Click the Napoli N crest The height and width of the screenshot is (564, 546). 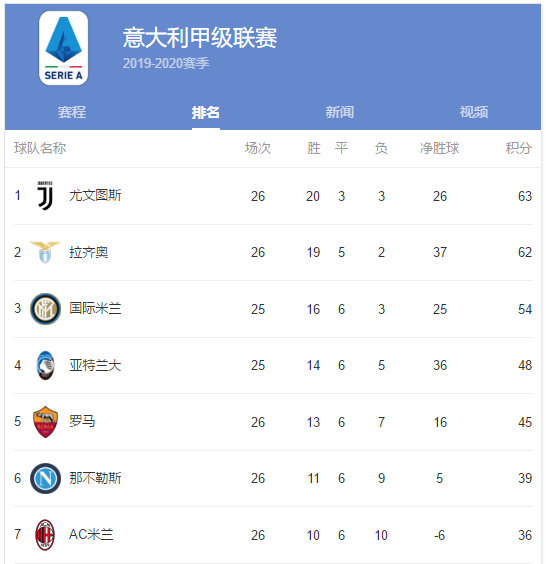coord(45,478)
